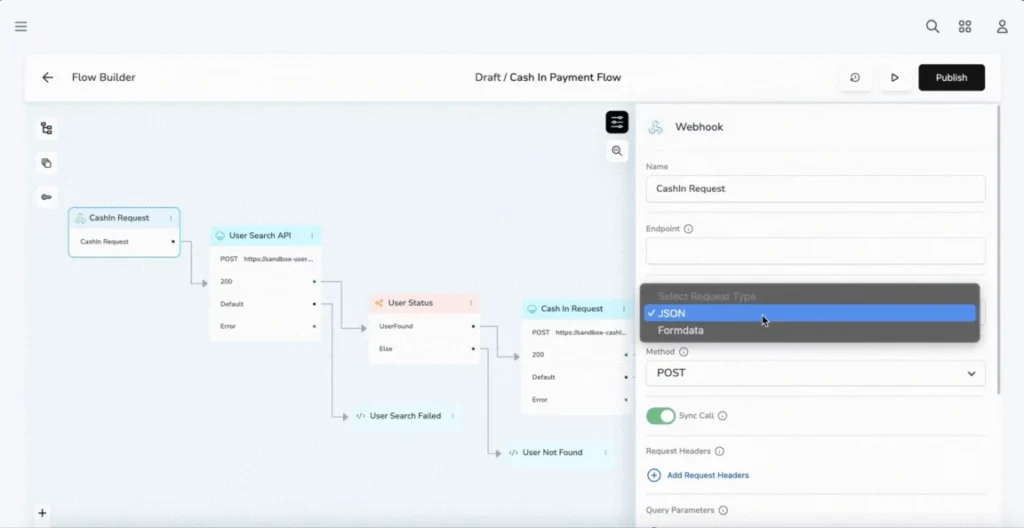Open the apps grid icon
The height and width of the screenshot is (528, 1024).
tap(965, 27)
